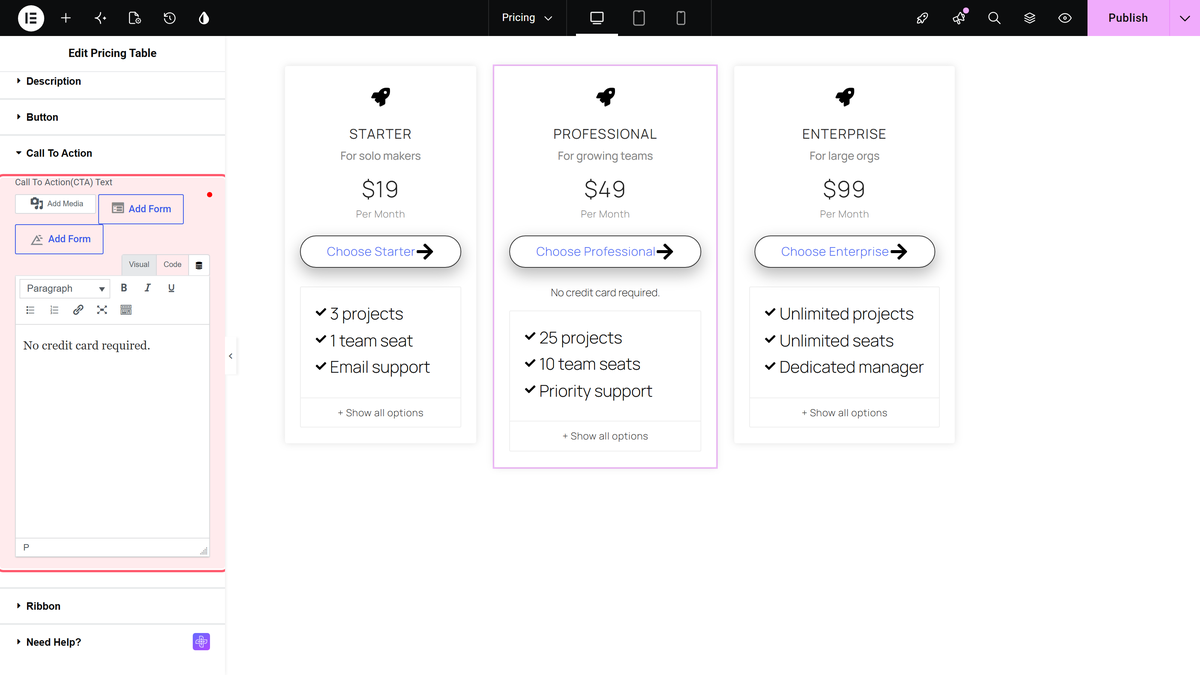Toggle italic formatting in the editor
Viewport: 1200px width, 675px height.
[148, 288]
